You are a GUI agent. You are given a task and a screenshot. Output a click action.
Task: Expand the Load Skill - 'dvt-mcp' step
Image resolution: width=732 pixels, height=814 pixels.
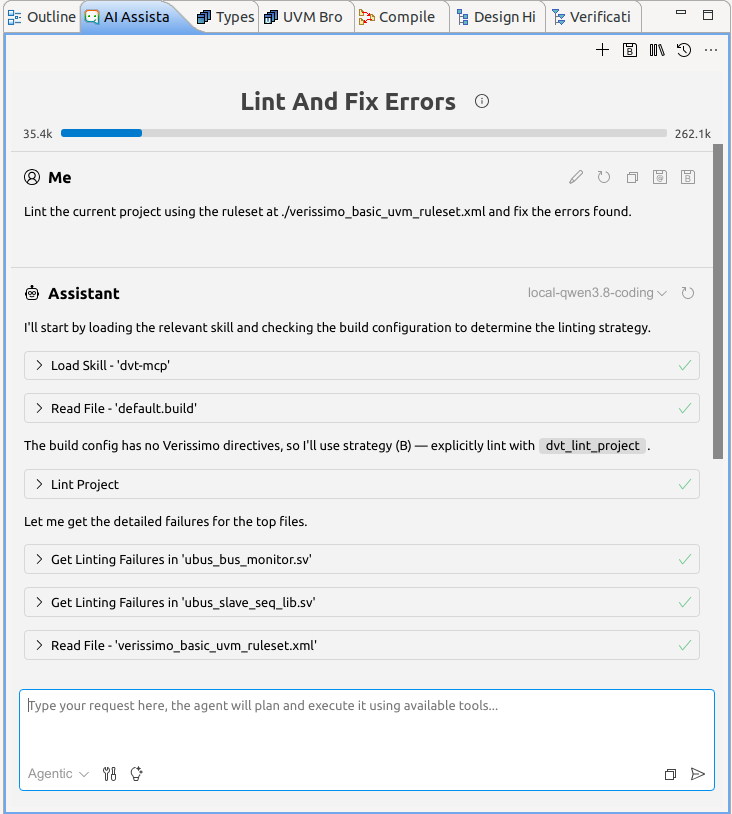[x=361, y=365]
